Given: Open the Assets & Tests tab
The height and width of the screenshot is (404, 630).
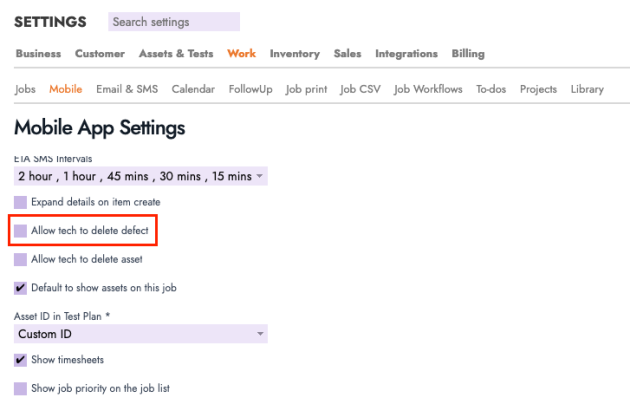Looking at the screenshot, I should coord(176,54).
